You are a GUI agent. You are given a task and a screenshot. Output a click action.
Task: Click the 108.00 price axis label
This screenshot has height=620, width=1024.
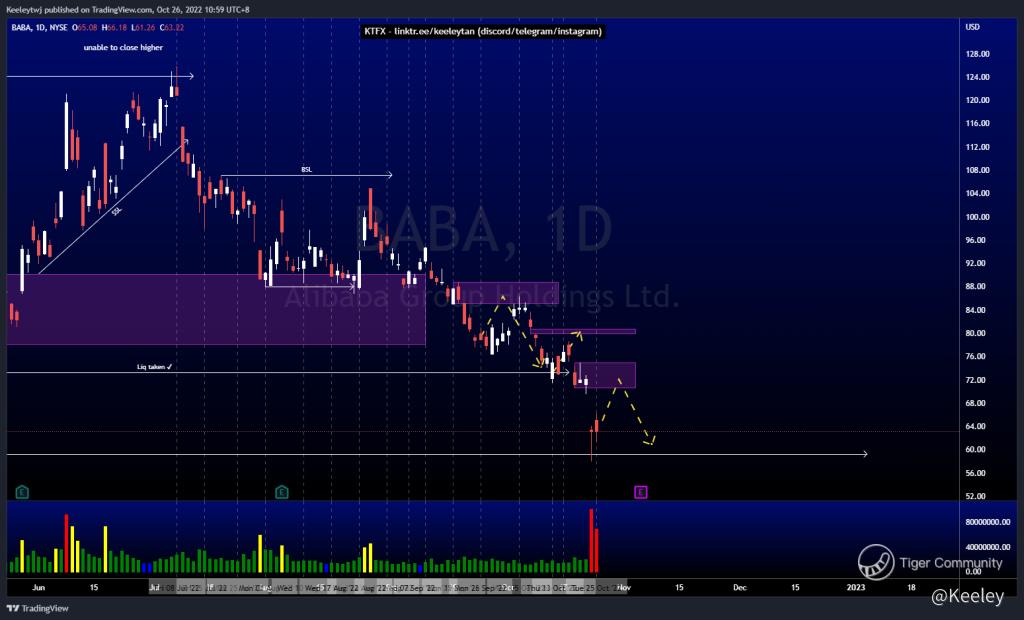(x=978, y=171)
